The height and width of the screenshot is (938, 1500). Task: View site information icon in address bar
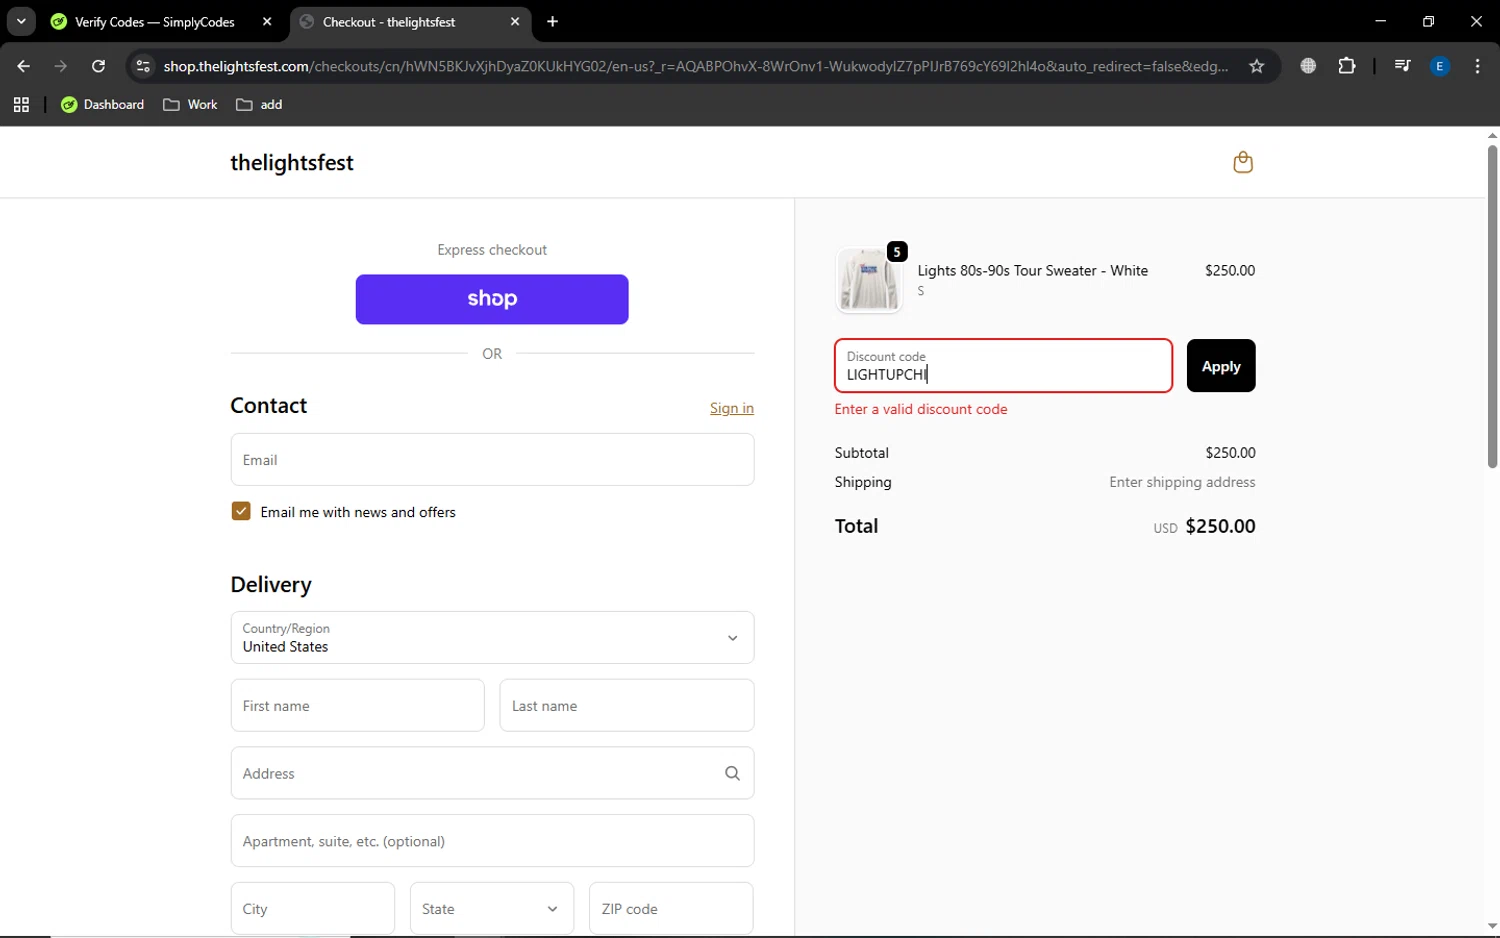pyautogui.click(x=143, y=66)
